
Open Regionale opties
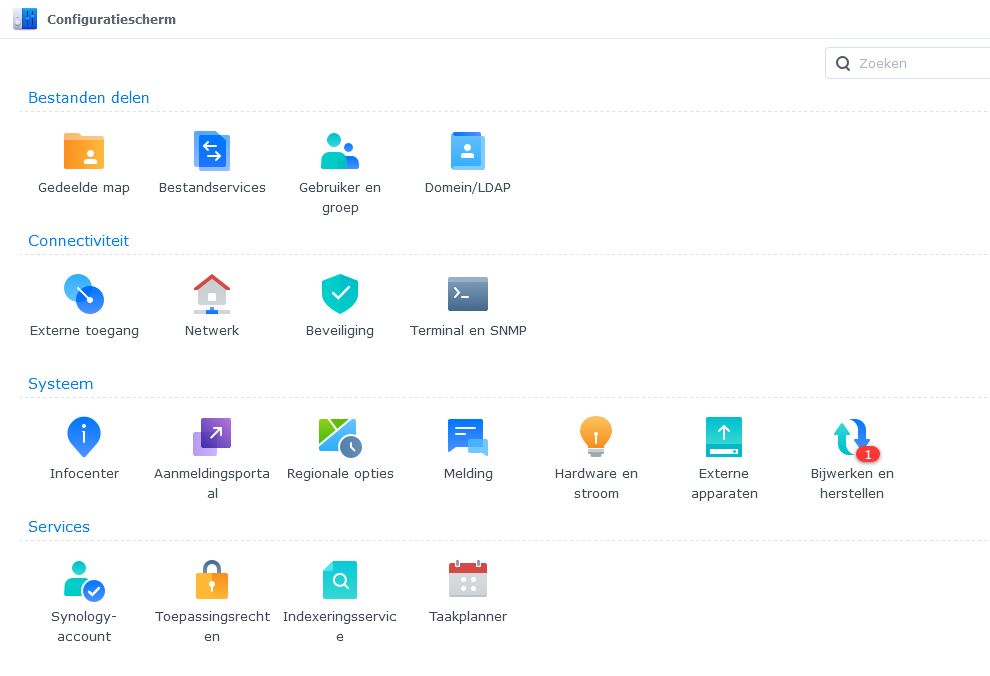(x=340, y=438)
